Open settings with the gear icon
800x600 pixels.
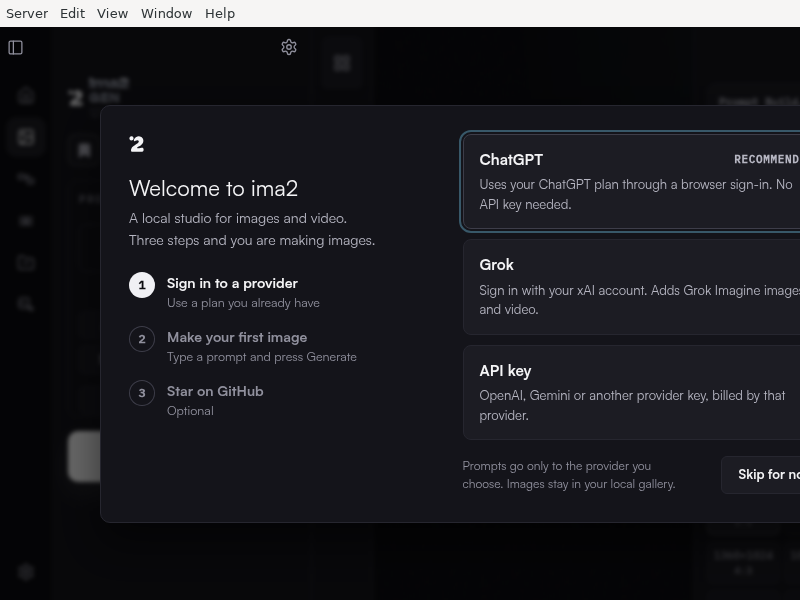coord(289,47)
